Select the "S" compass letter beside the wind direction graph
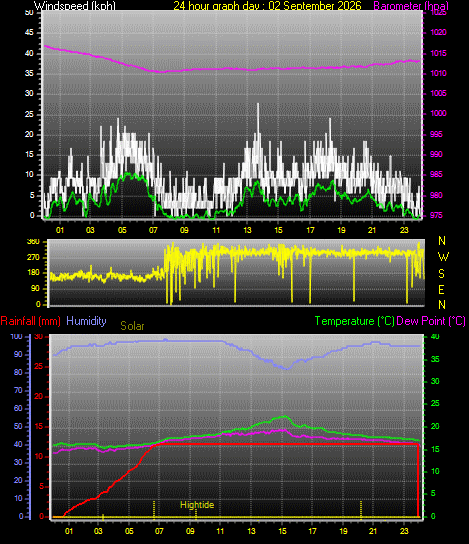The width and height of the screenshot is (469, 544). [x=441, y=274]
